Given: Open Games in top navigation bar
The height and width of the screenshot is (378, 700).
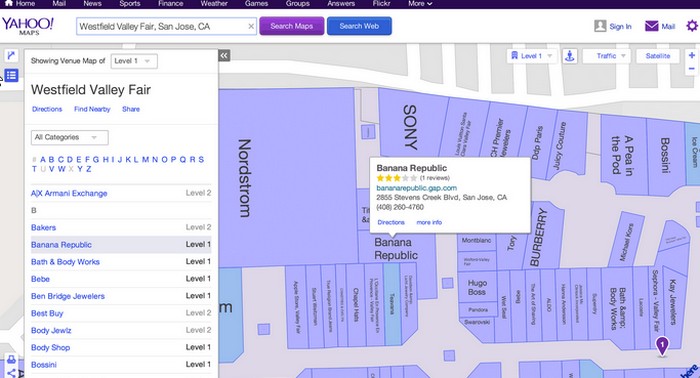Looking at the screenshot, I should [256, 3].
